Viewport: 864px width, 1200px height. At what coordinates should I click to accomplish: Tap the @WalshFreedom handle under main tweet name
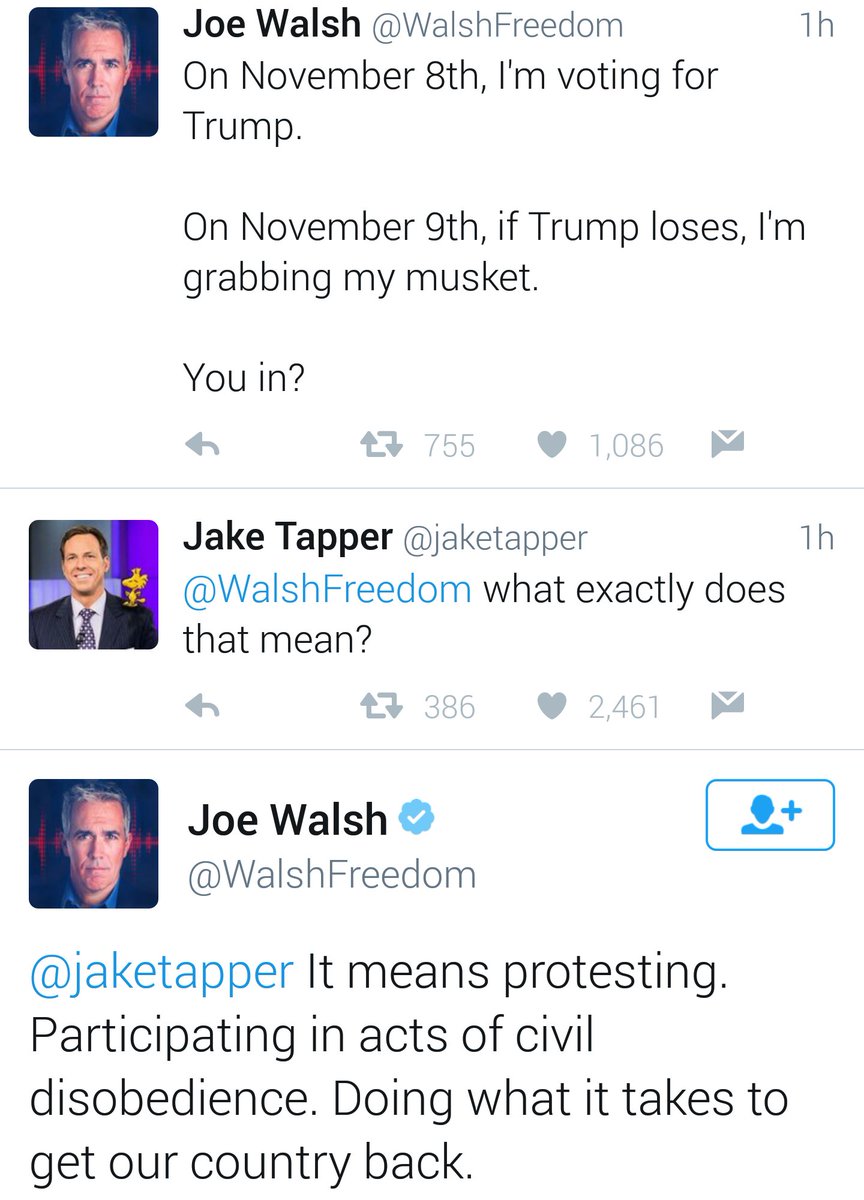pyautogui.click(x=332, y=875)
